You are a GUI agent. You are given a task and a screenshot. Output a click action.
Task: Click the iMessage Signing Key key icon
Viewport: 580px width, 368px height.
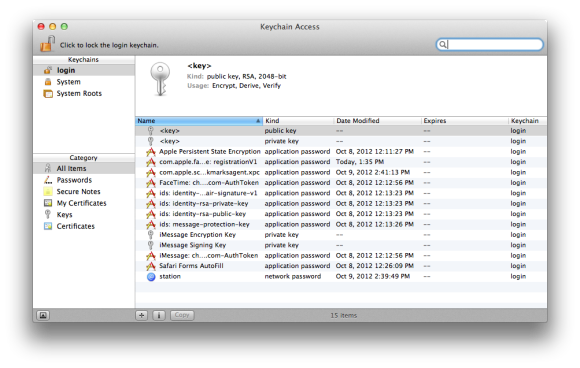(151, 245)
